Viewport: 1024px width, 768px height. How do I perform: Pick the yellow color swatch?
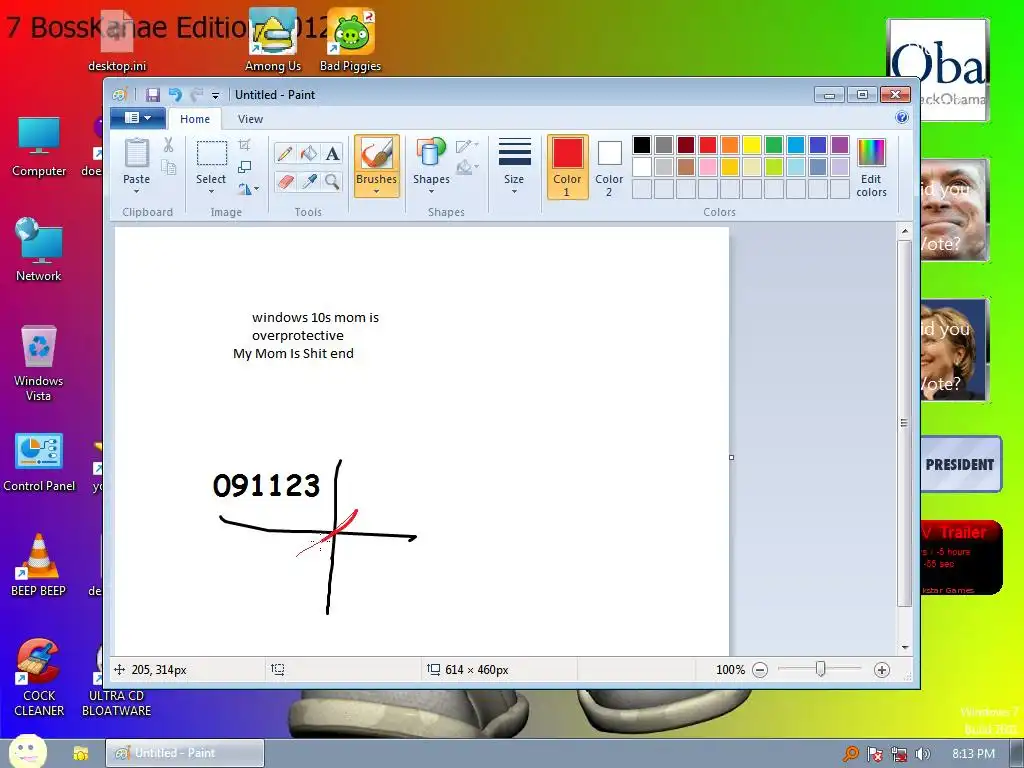752,145
